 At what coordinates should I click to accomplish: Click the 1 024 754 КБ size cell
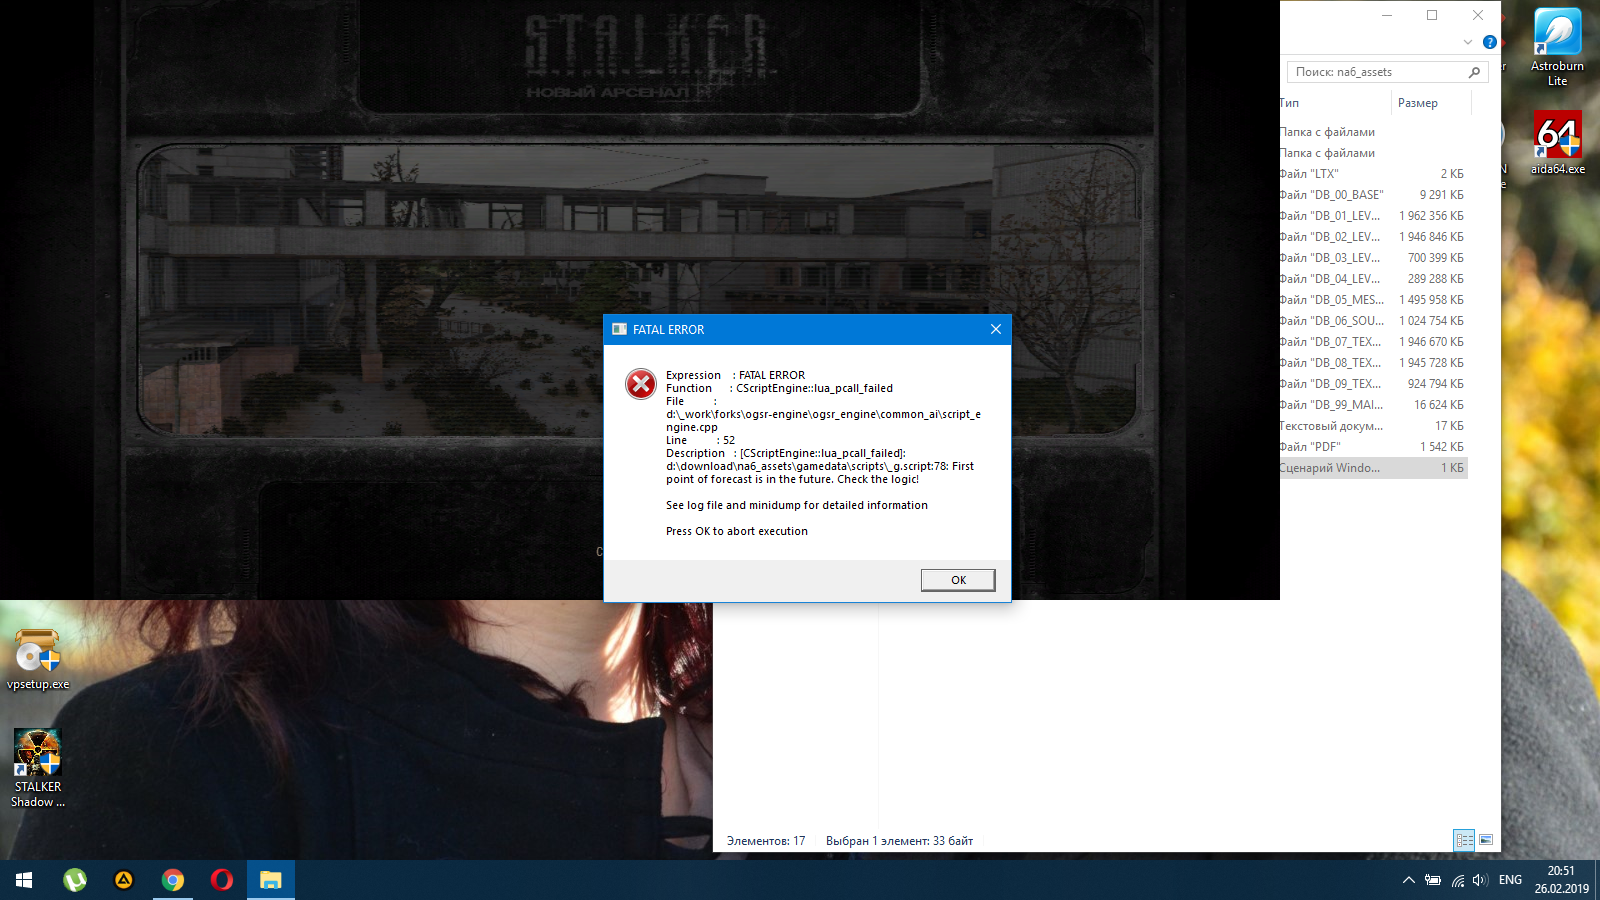(x=1431, y=321)
